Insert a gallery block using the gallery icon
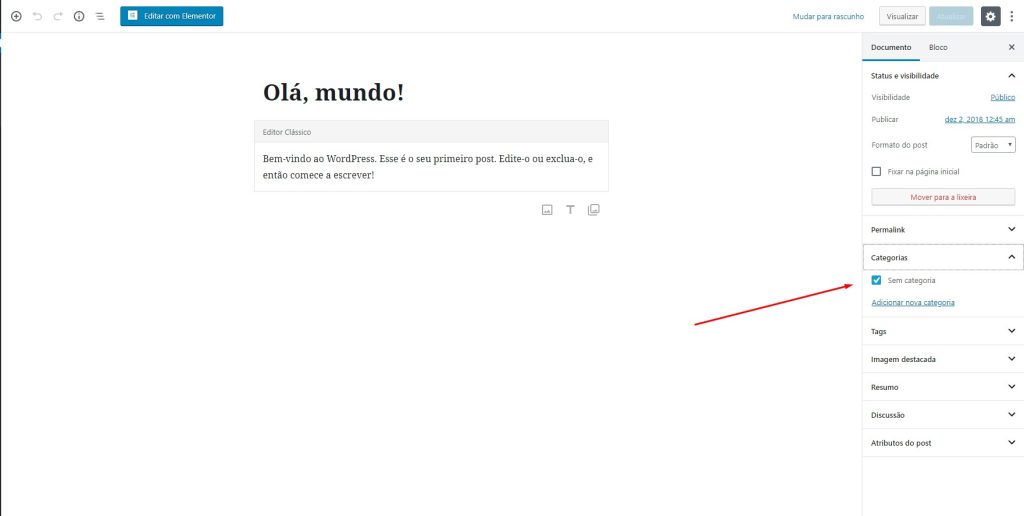 click(x=594, y=210)
